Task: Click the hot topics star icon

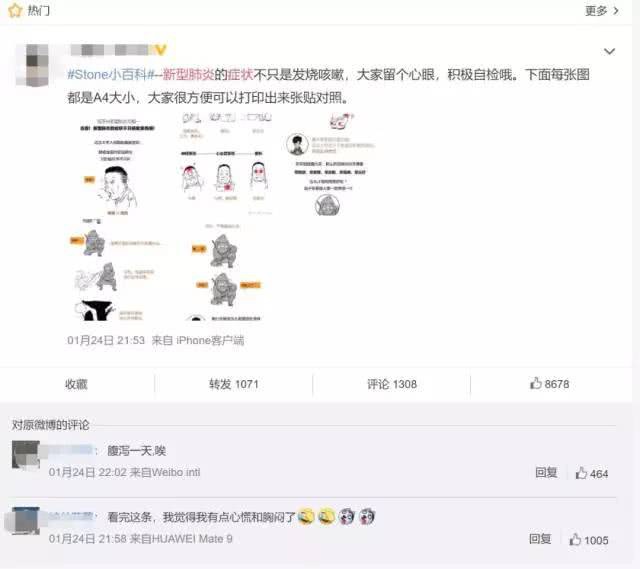Action: pyautogui.click(x=15, y=10)
